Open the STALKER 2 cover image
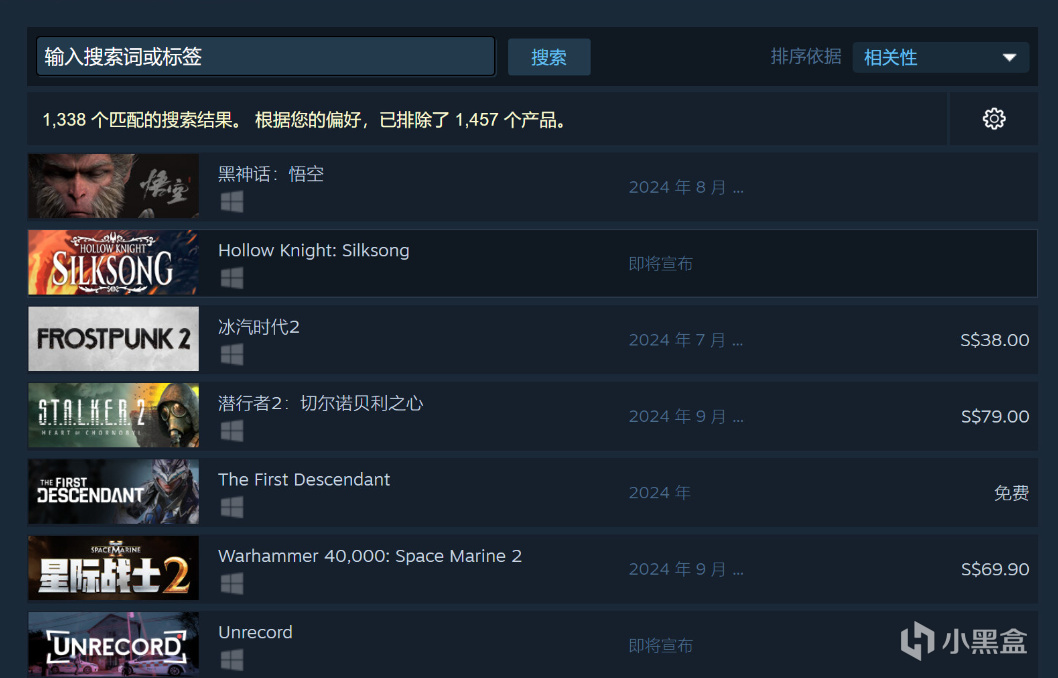 tap(113, 415)
